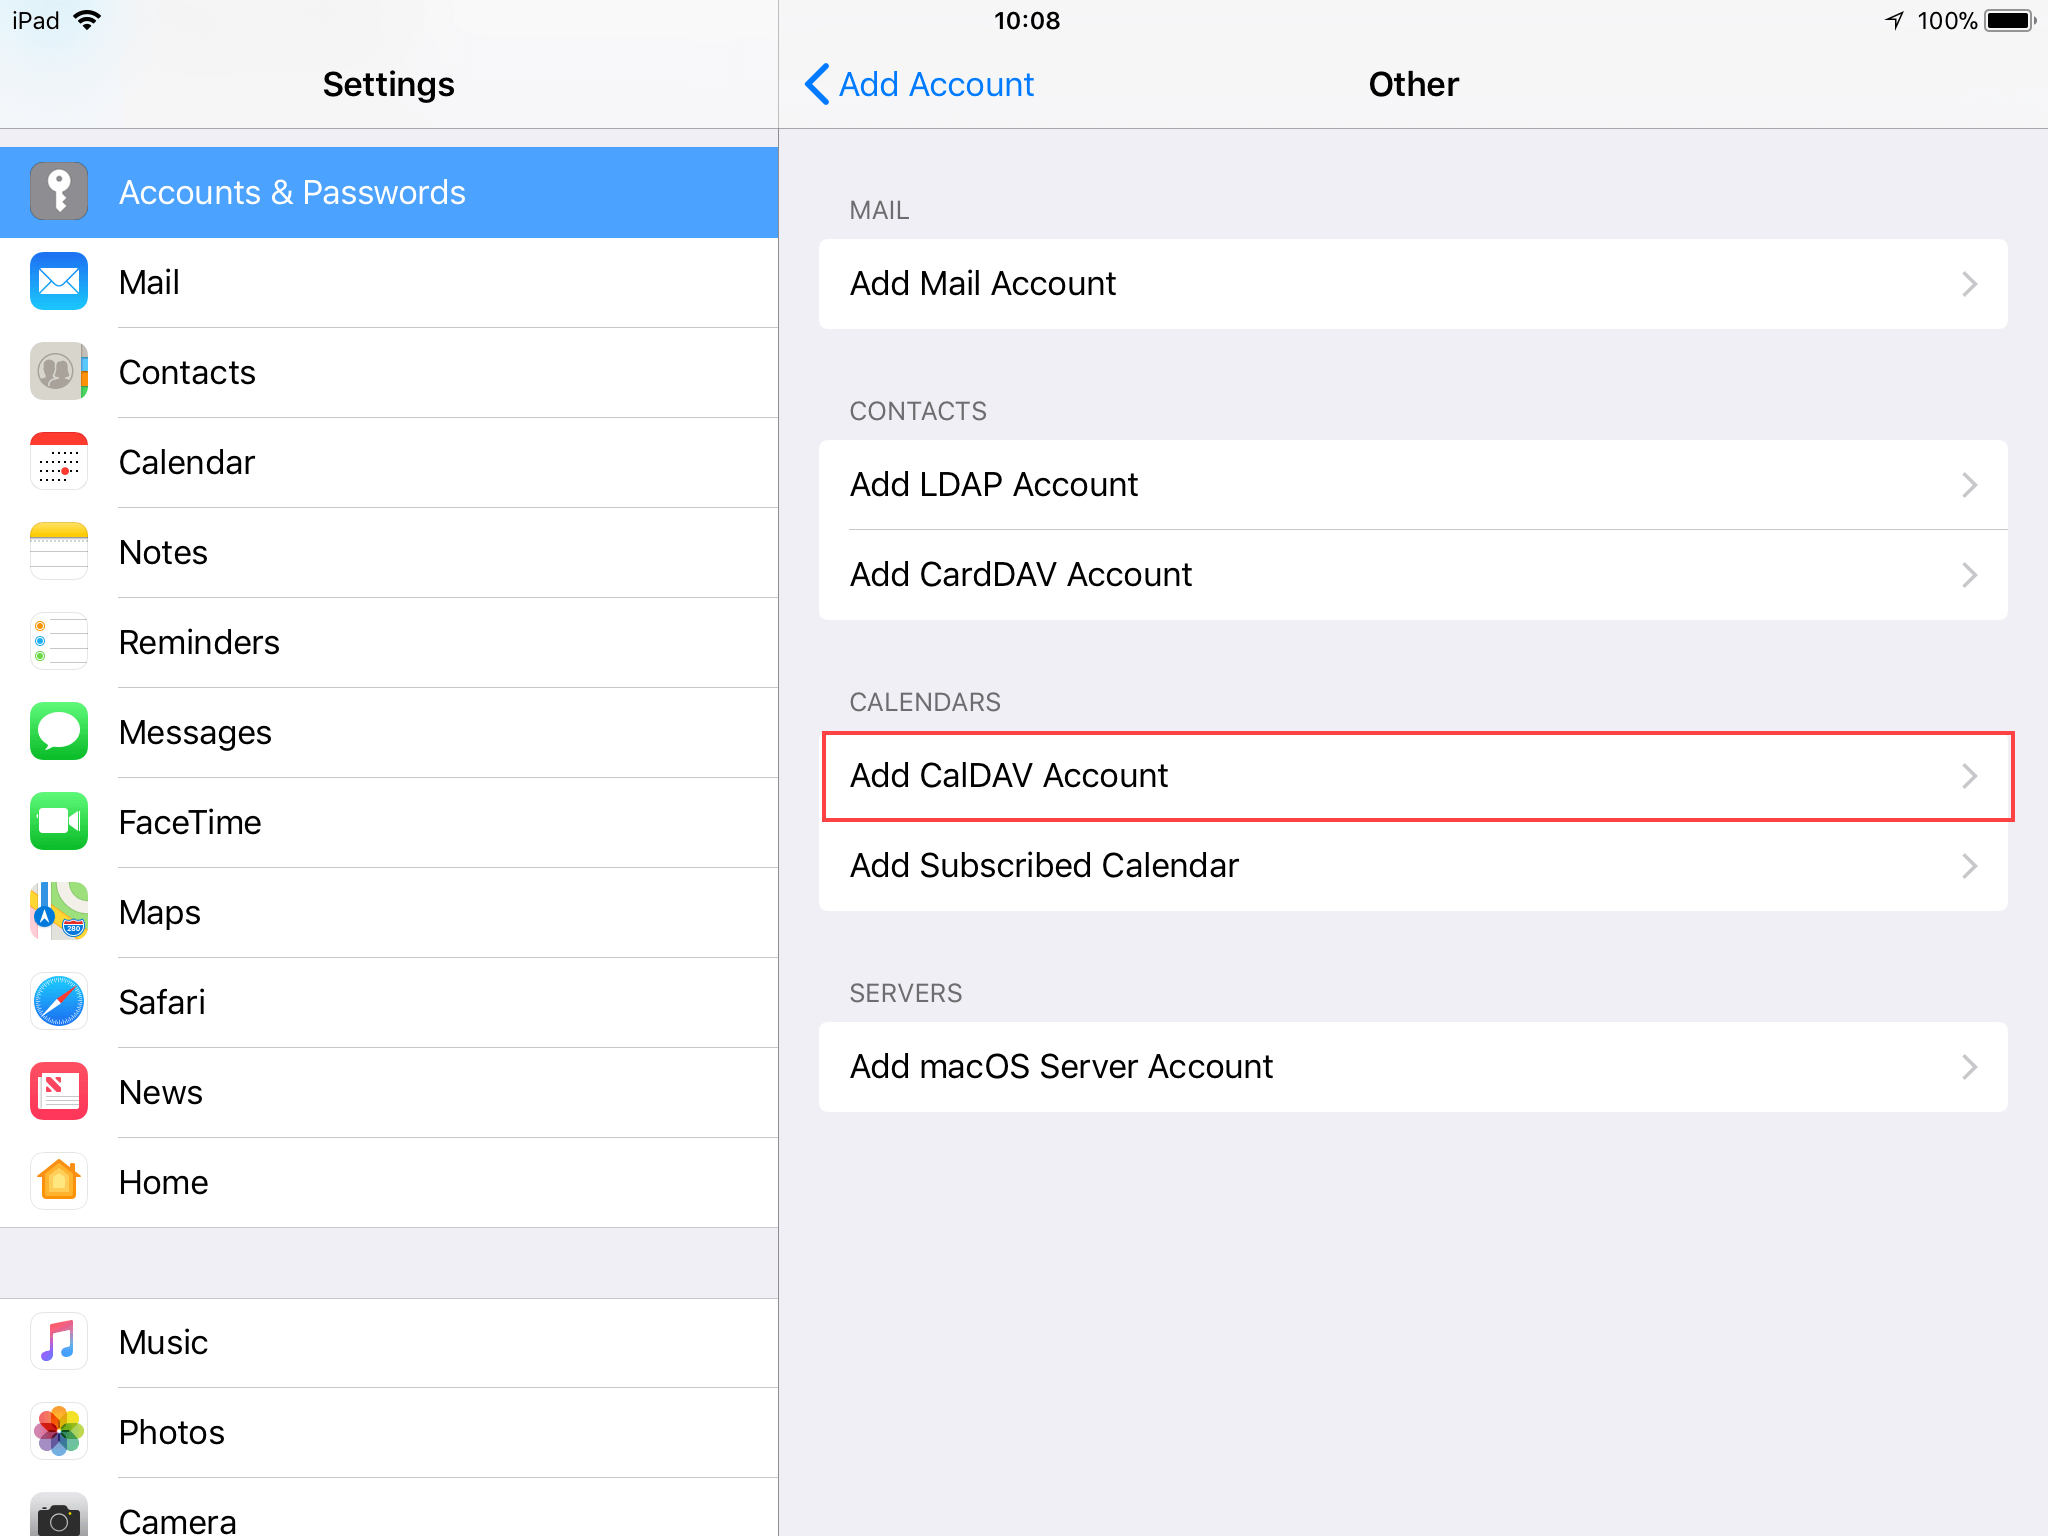Tap the Photos flower icon
Screen dimensions: 2048x1536
(x=59, y=1432)
